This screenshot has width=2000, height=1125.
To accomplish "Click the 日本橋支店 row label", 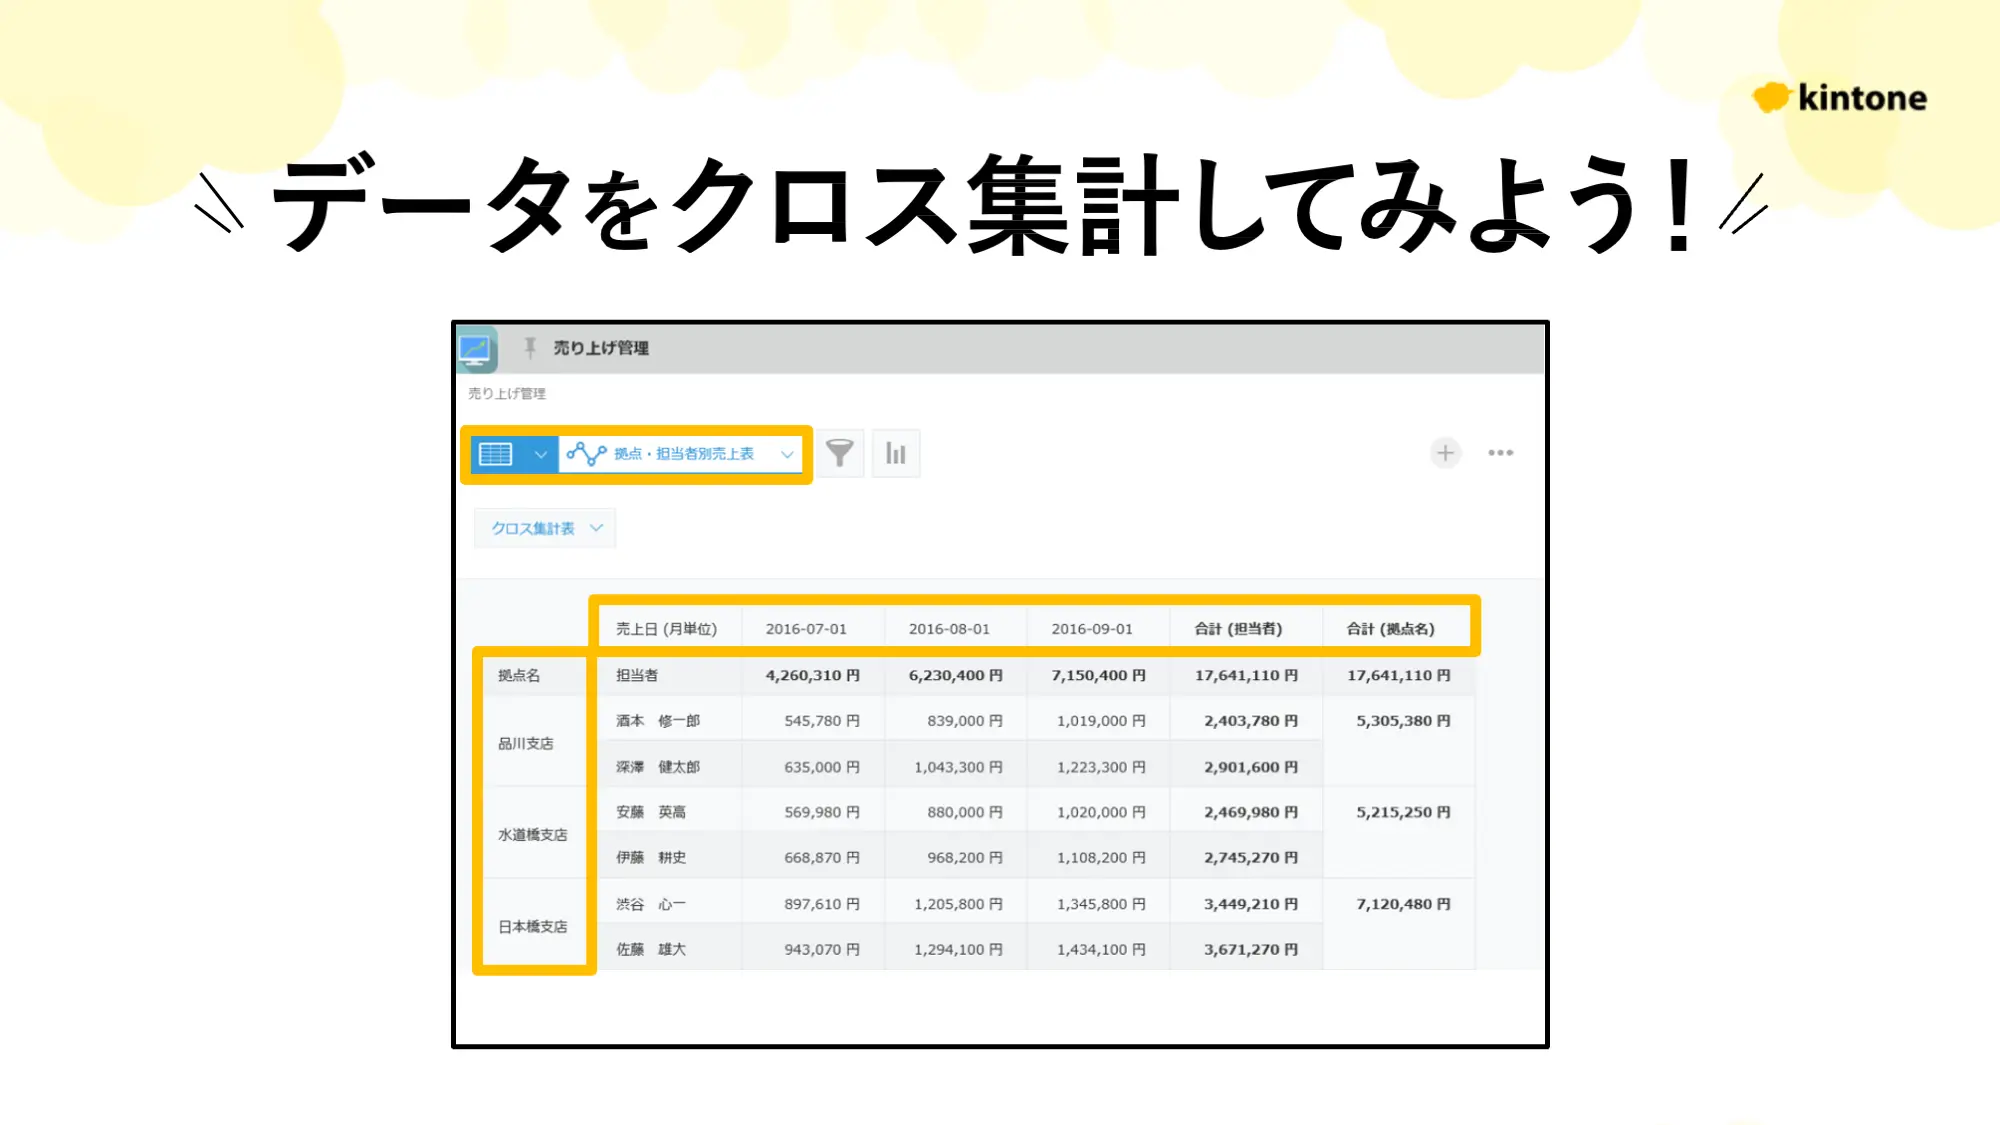I will pos(533,926).
